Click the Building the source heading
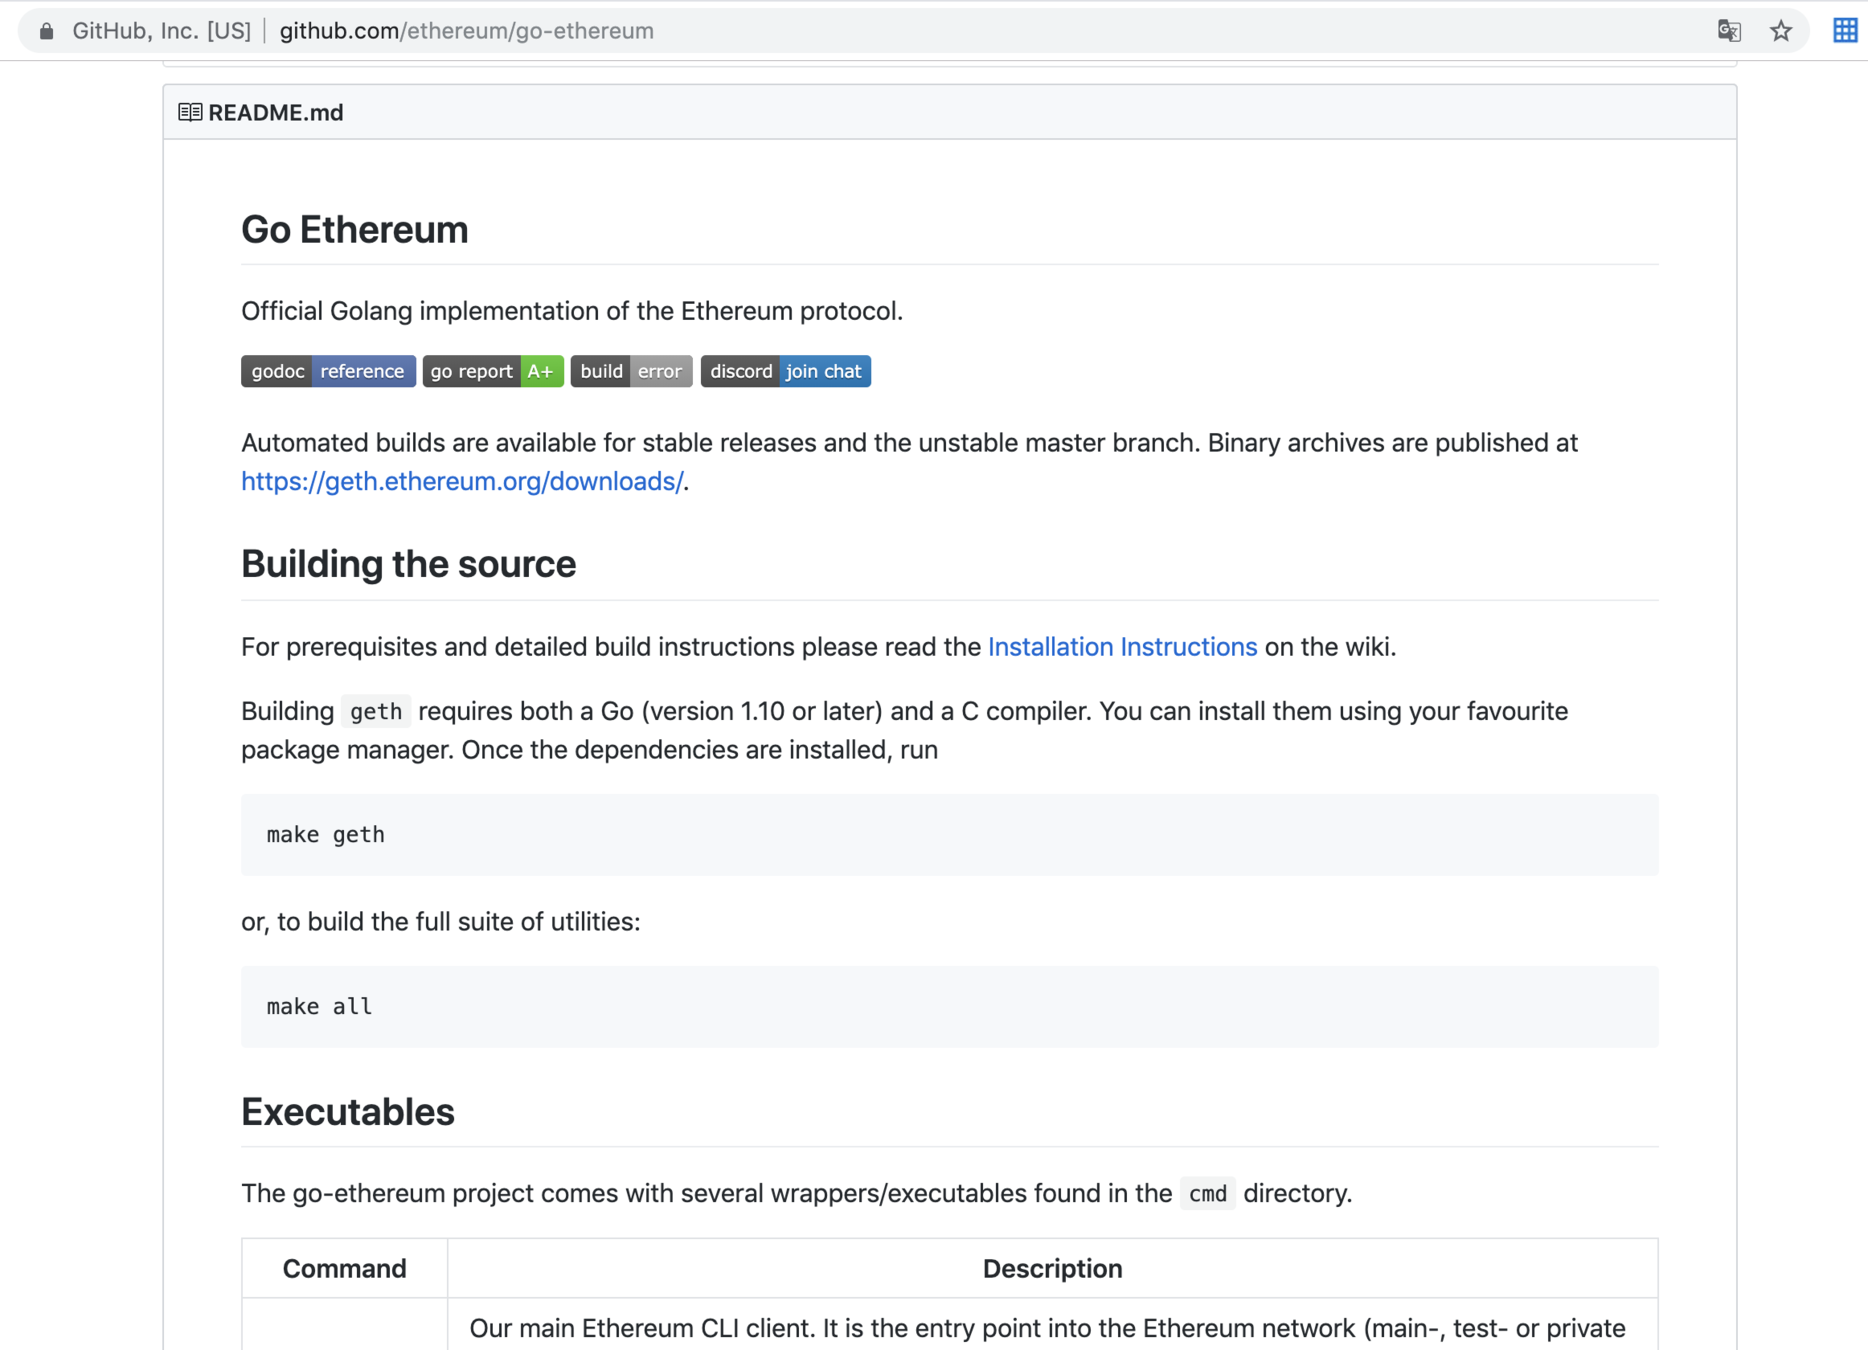Screen dimensions: 1868x1350 [408, 564]
